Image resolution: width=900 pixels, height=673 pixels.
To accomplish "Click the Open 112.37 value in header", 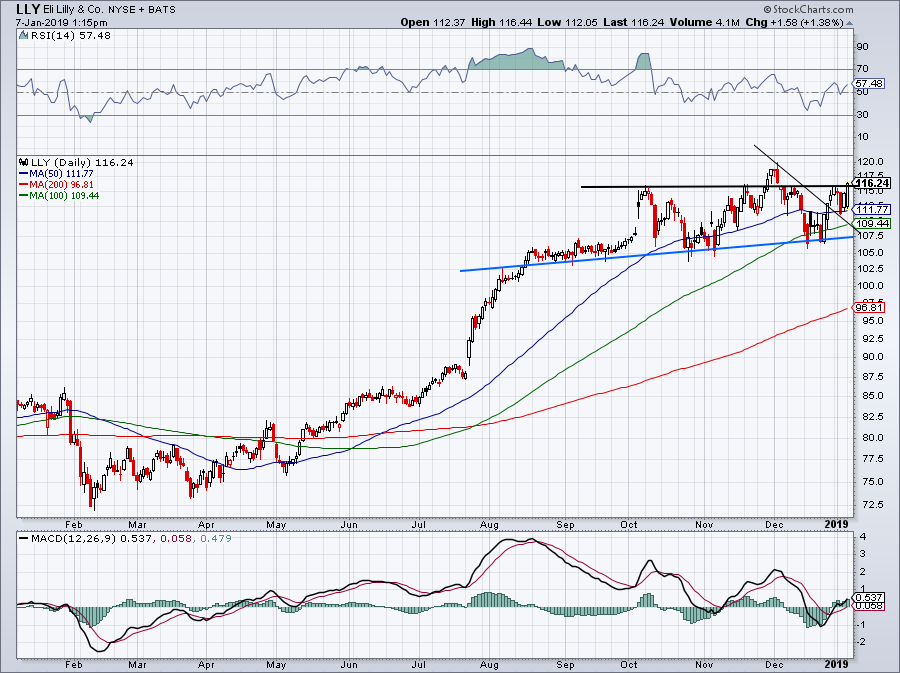I will 433,22.
